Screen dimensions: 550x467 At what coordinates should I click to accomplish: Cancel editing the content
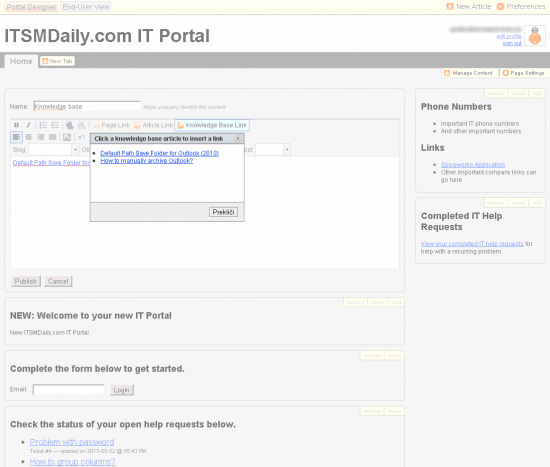[x=58, y=281]
